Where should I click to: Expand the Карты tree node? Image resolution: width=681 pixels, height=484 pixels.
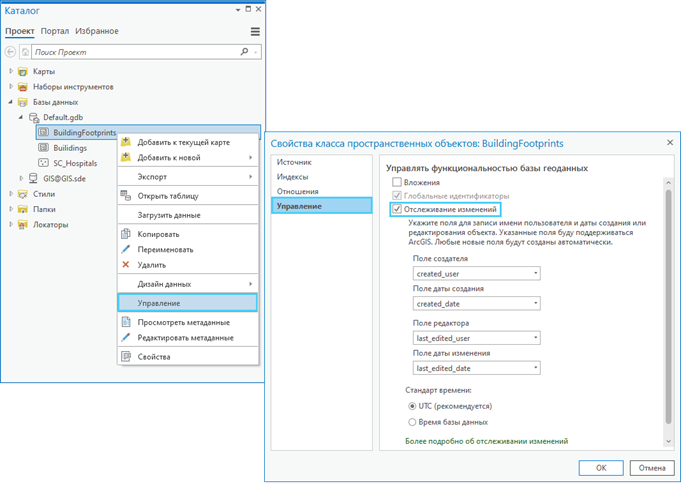point(11,71)
